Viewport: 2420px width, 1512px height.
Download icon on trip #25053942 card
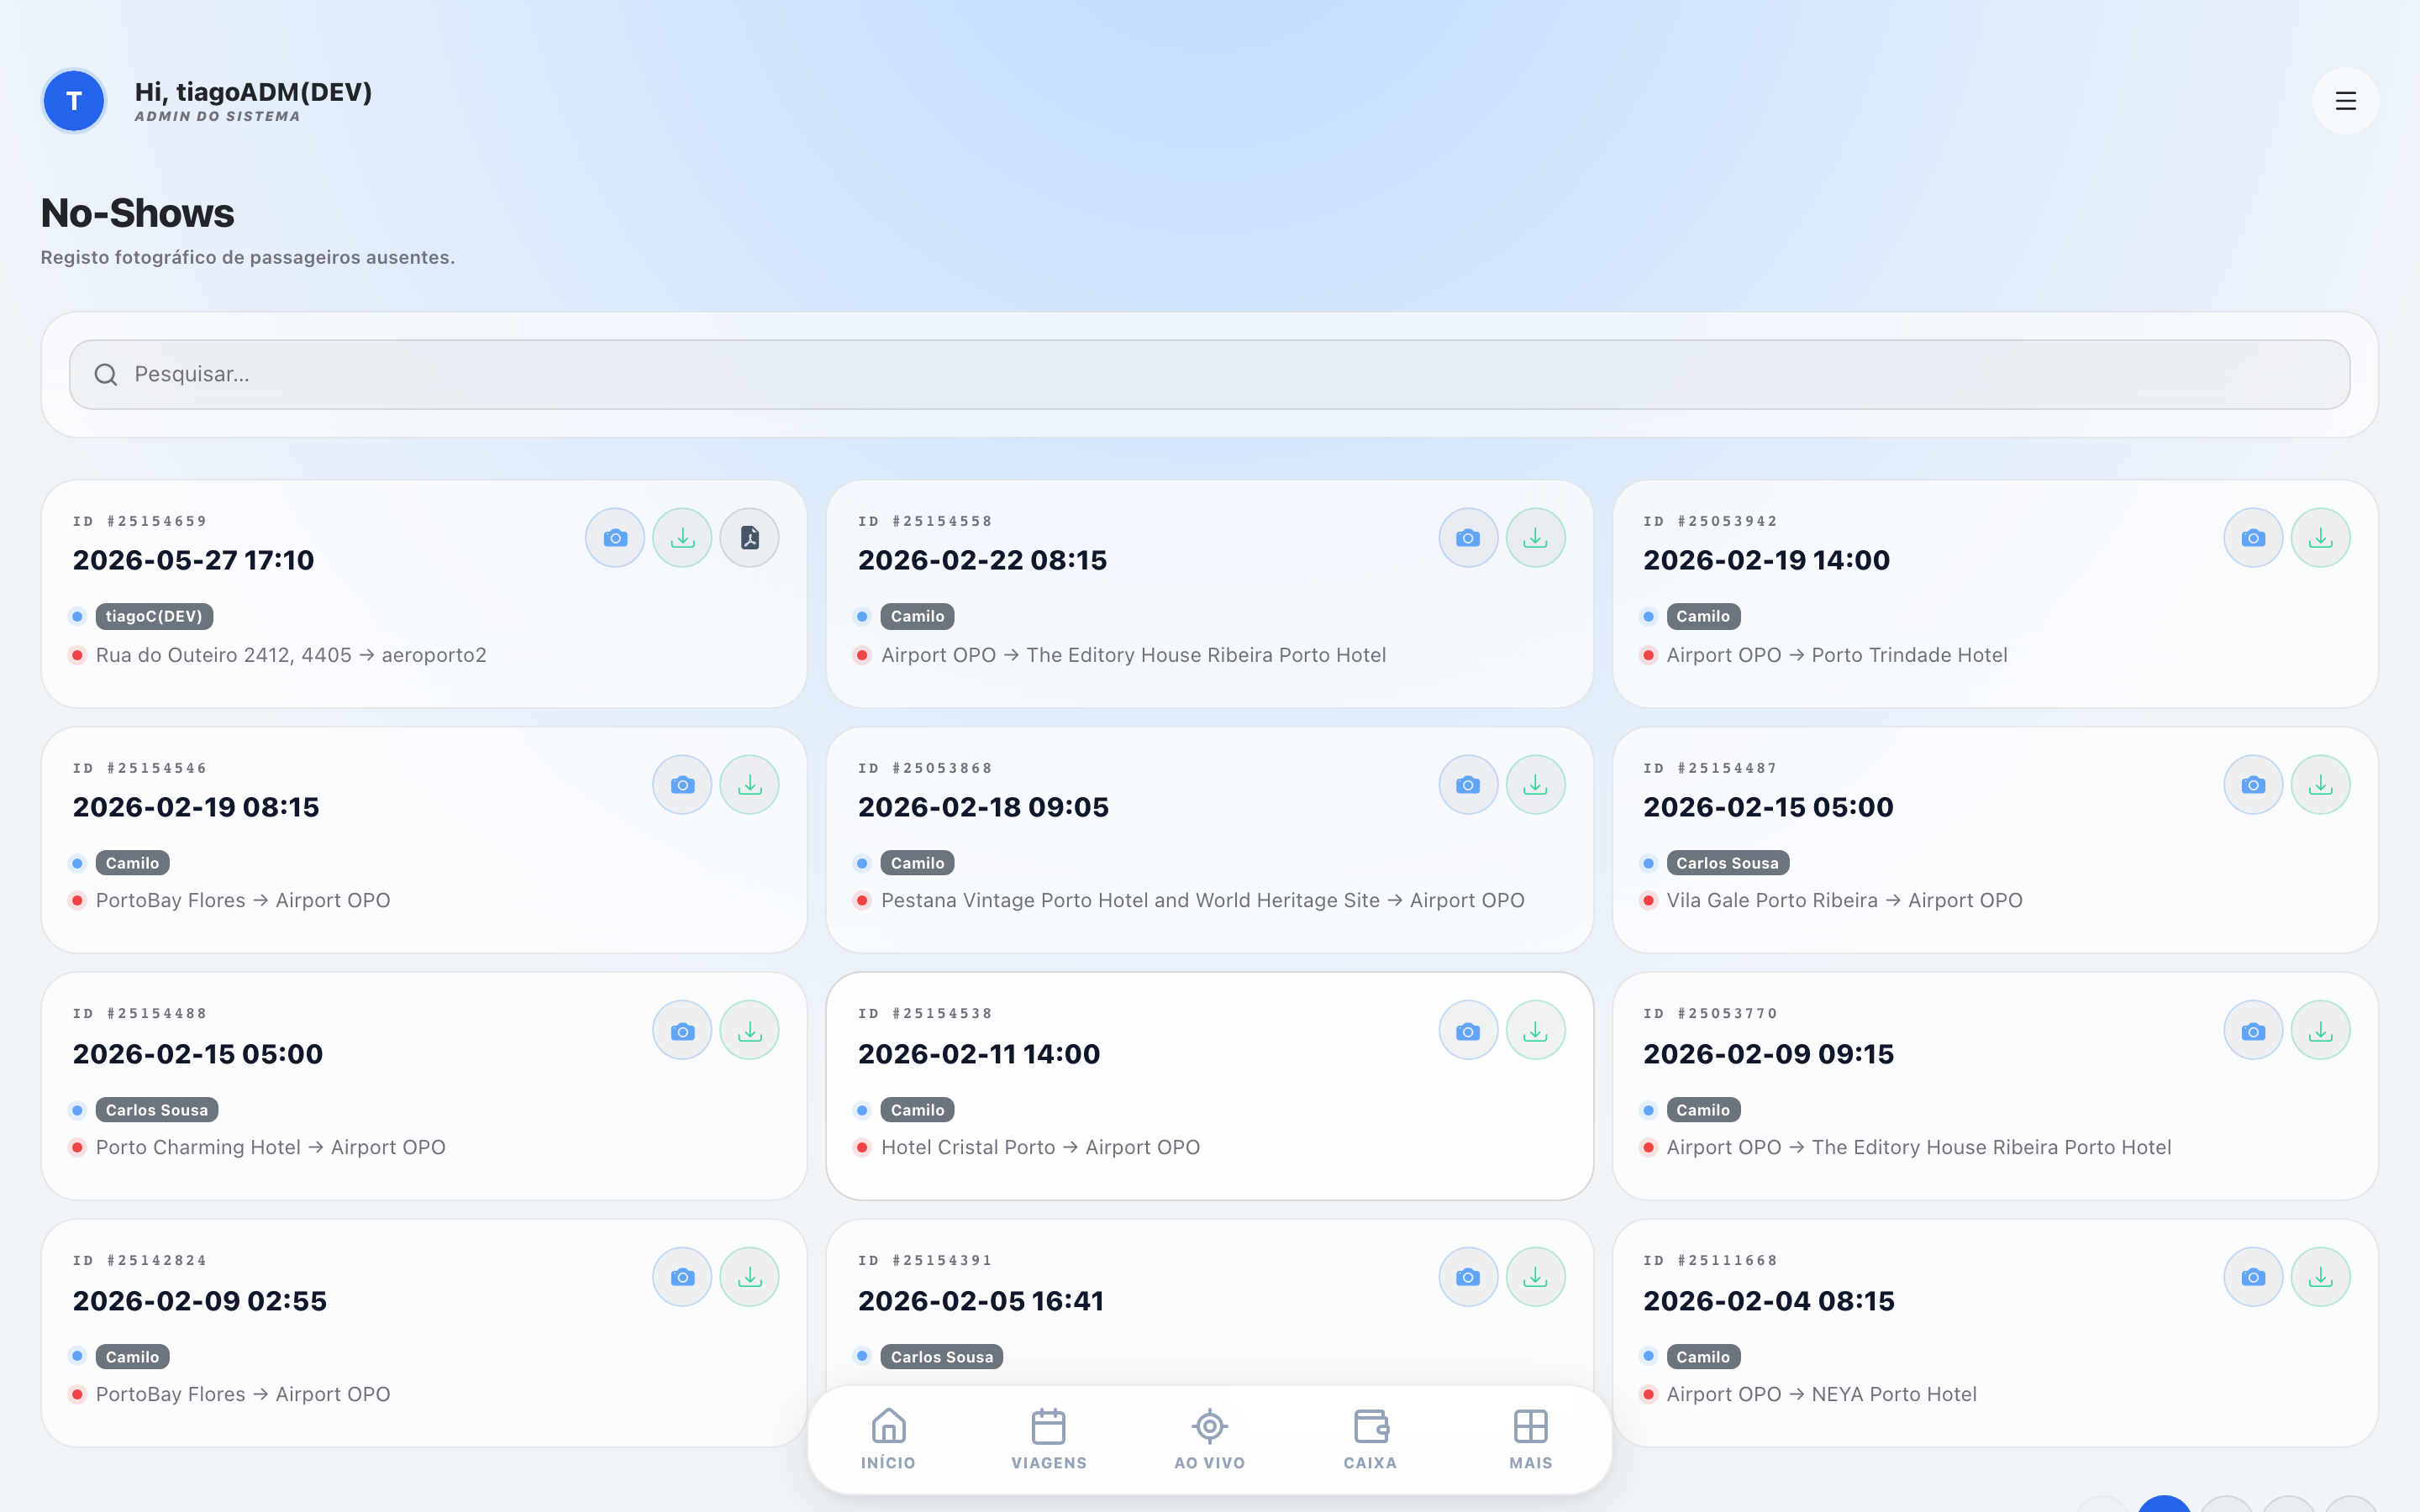[2320, 538]
